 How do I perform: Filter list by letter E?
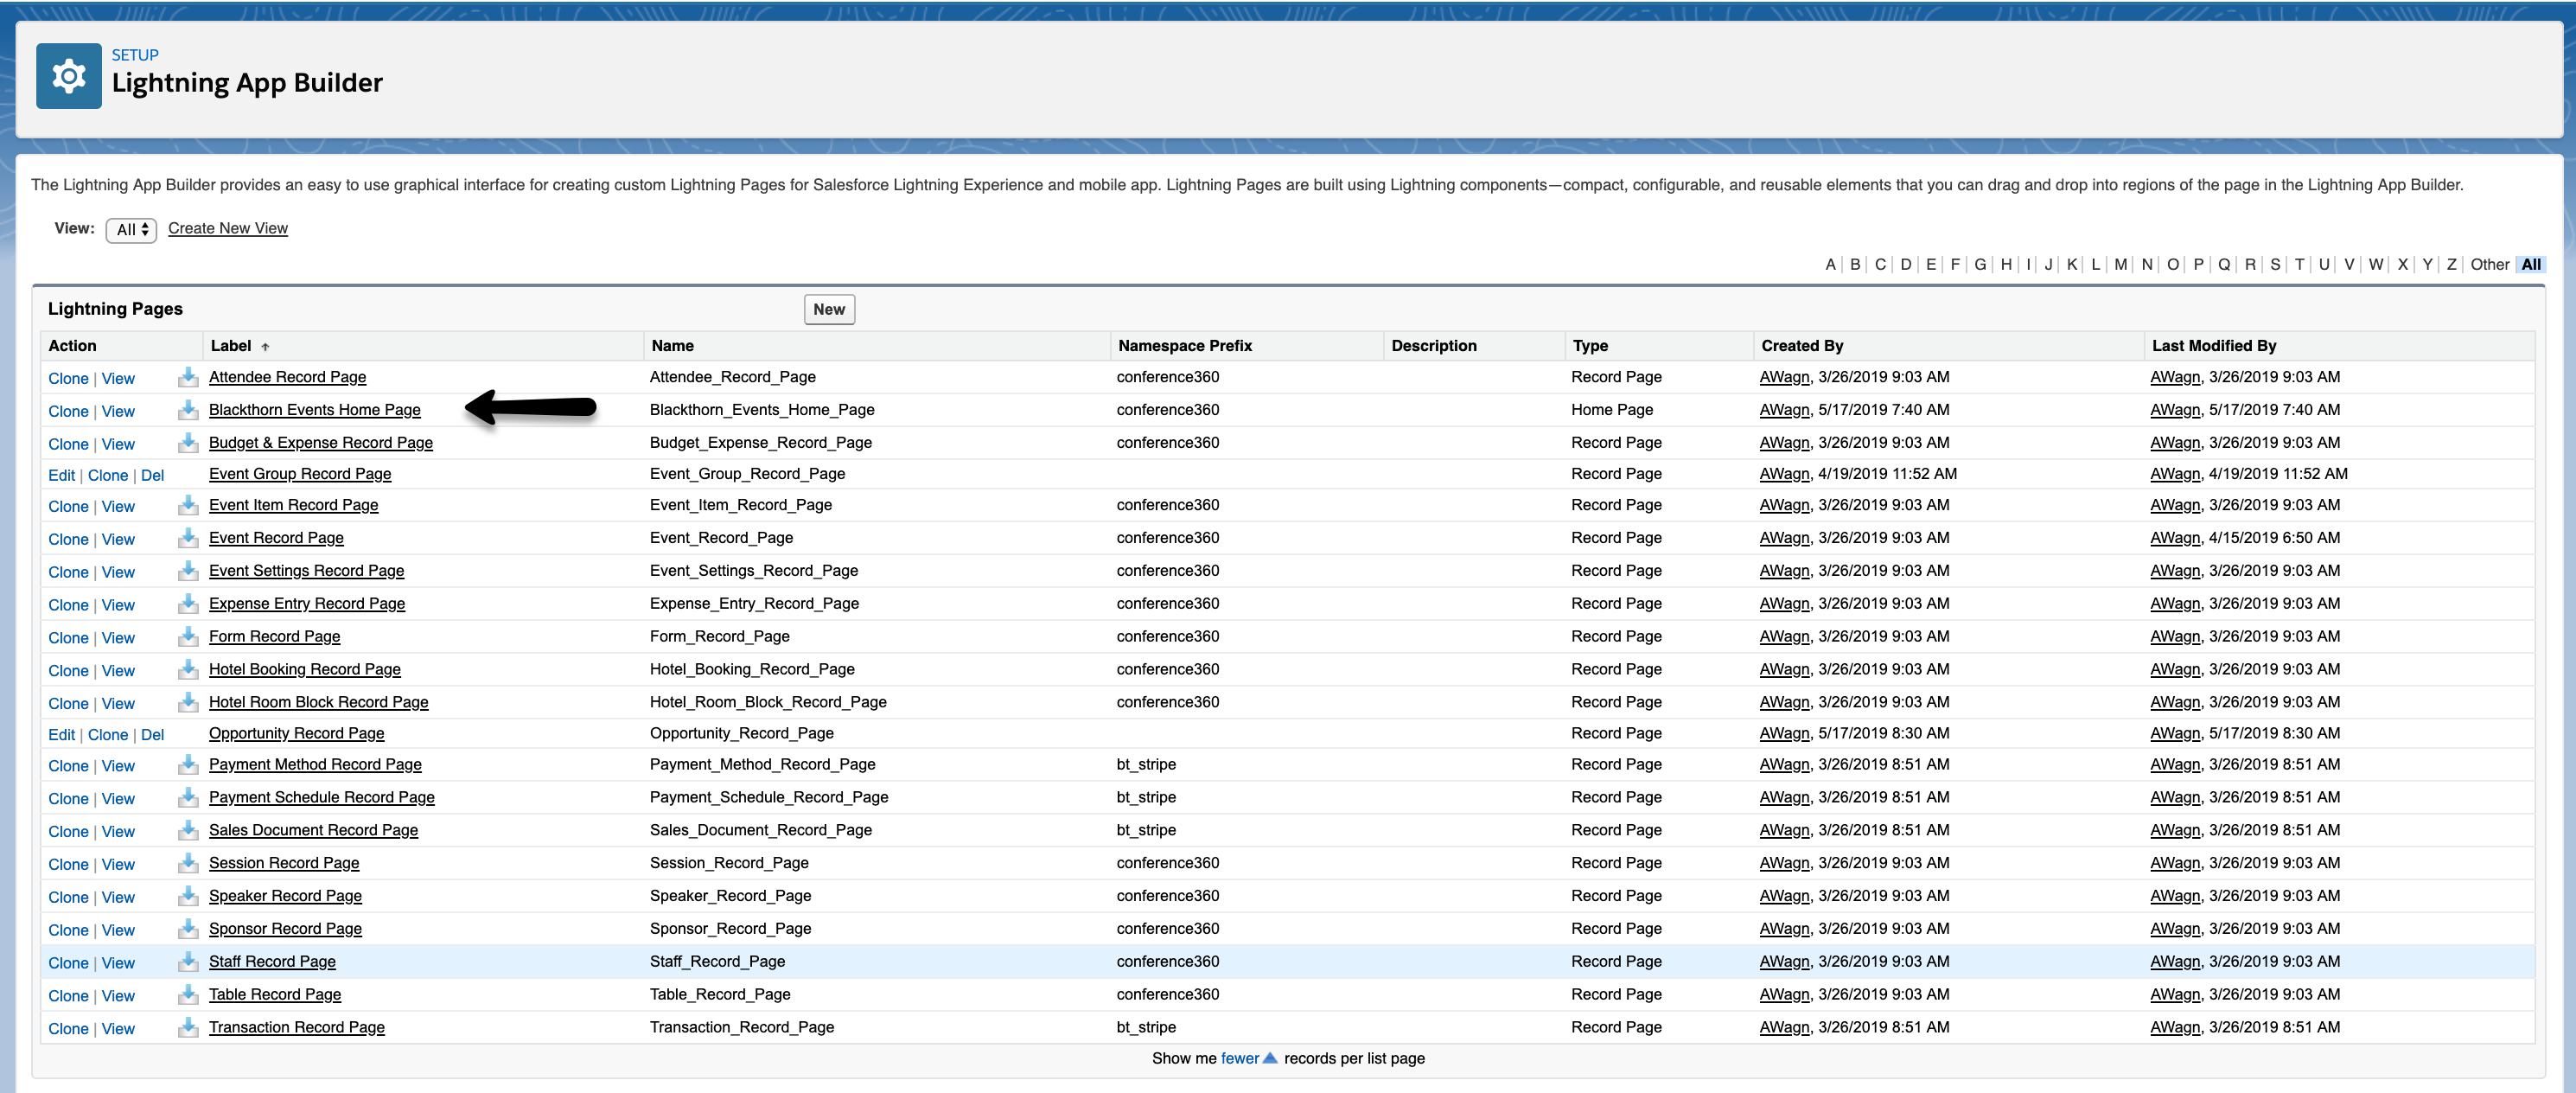(1931, 265)
